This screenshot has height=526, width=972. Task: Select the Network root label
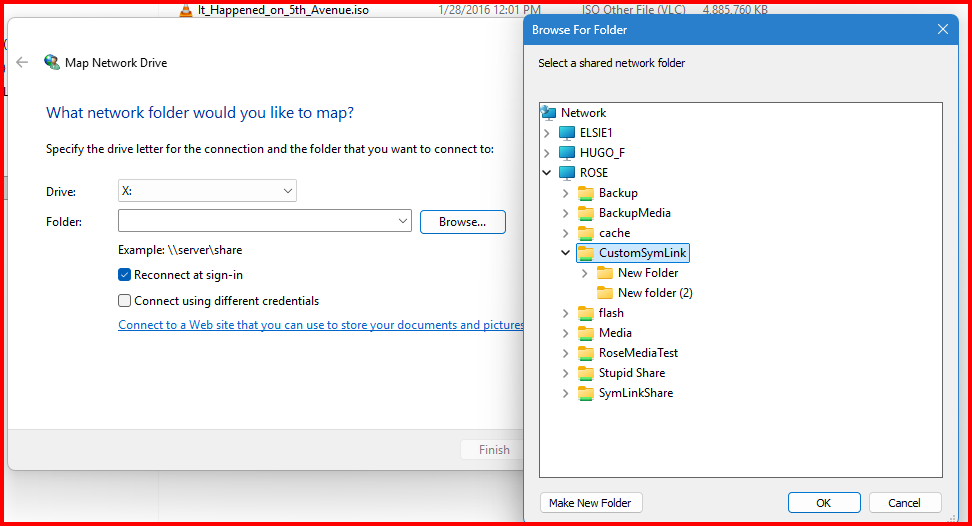[583, 113]
